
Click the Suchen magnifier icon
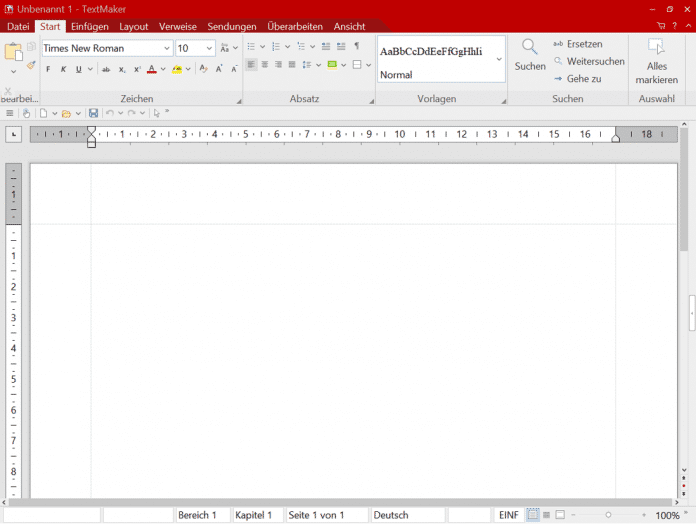(x=530, y=47)
